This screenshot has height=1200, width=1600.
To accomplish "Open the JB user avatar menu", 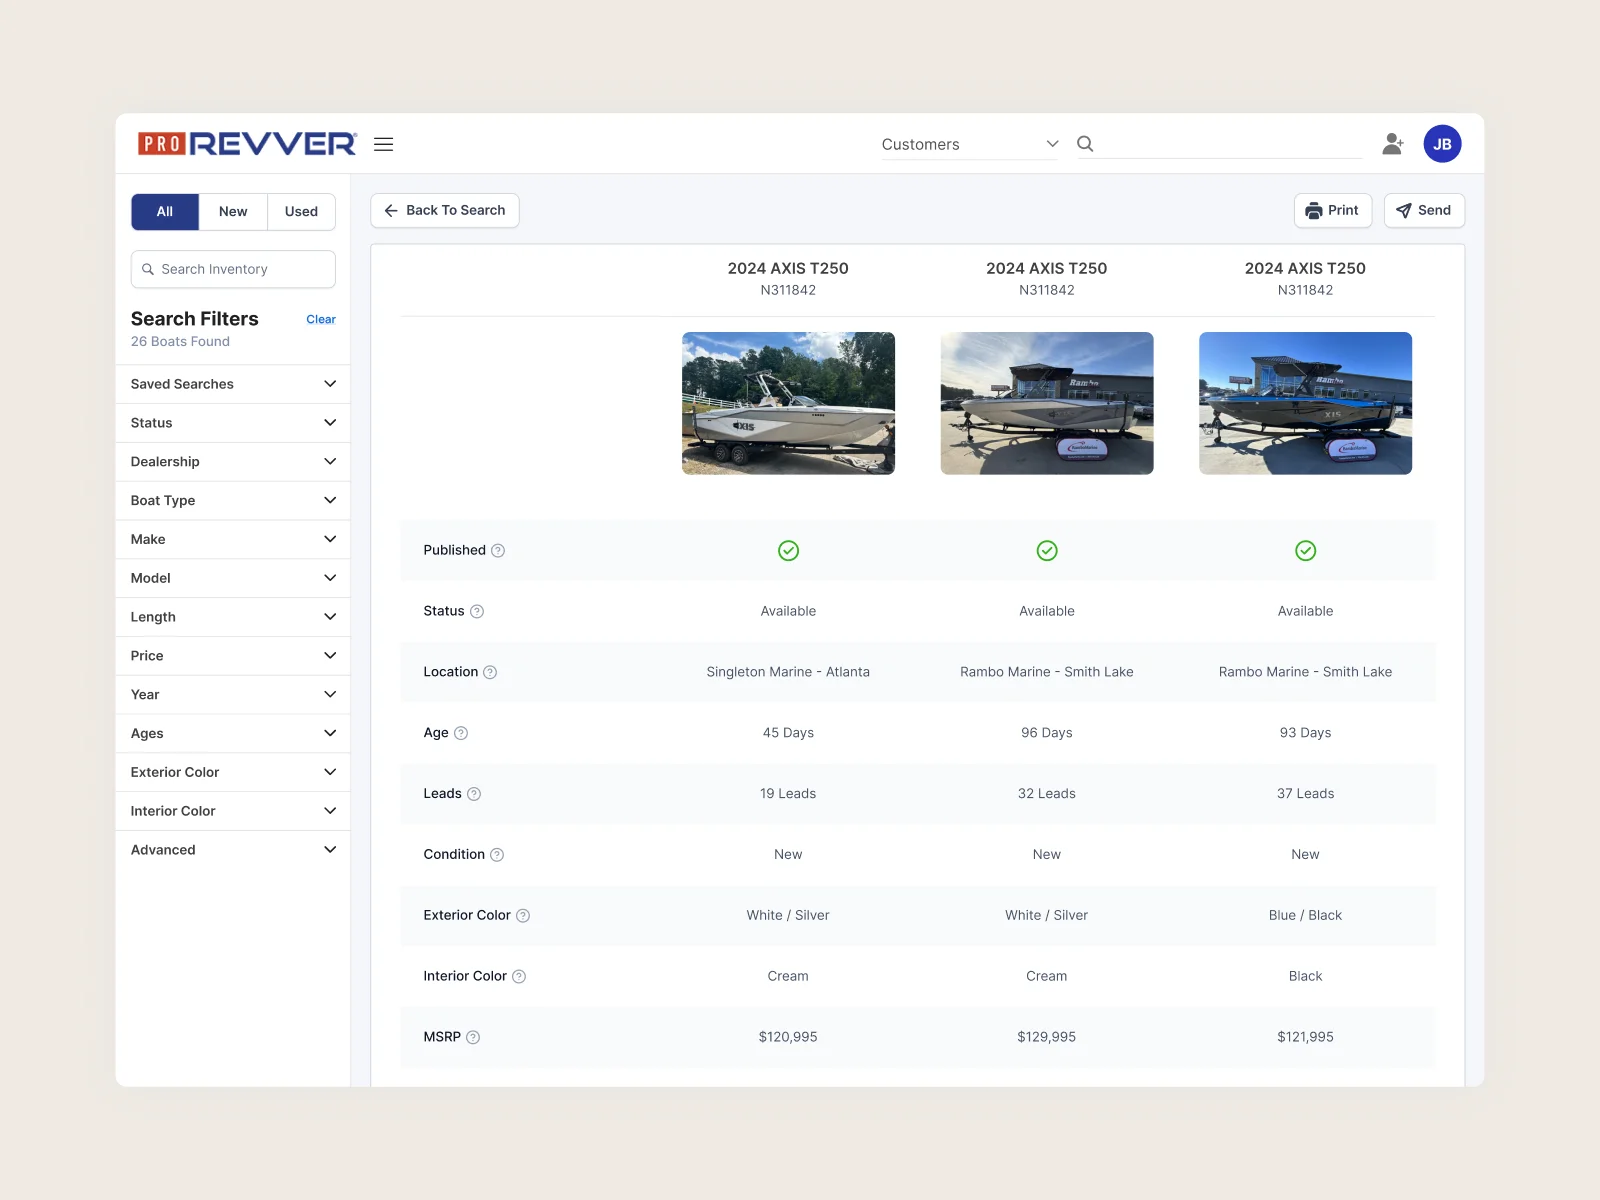I will (1442, 144).
